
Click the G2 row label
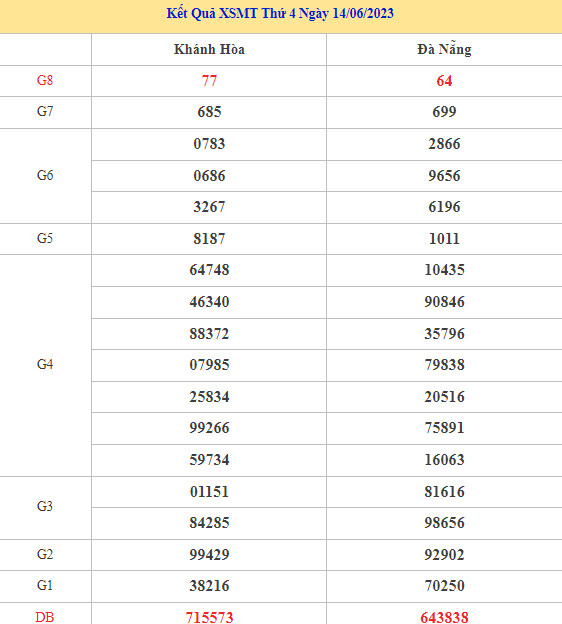(45, 554)
